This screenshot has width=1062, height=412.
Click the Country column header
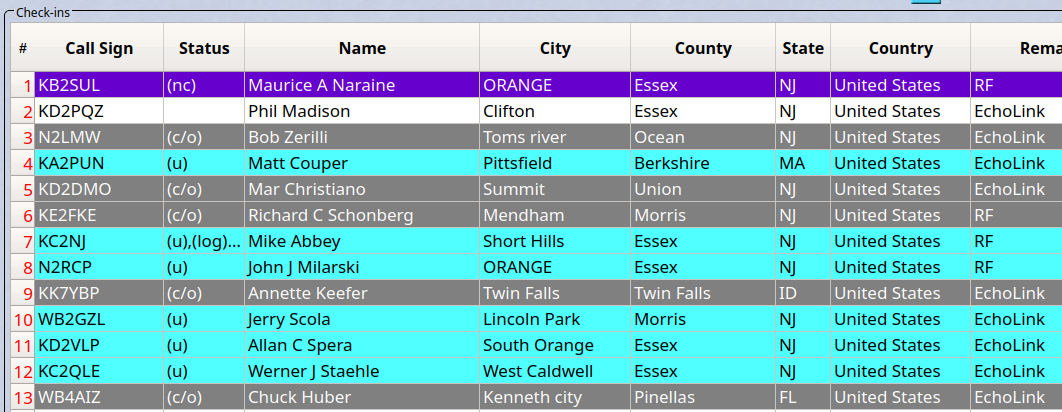point(901,48)
